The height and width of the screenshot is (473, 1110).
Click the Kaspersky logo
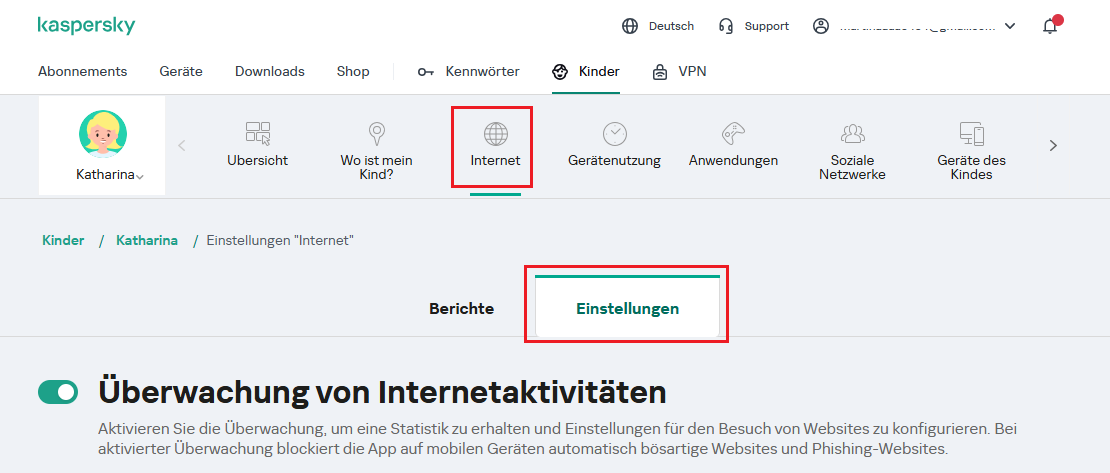click(x=86, y=26)
